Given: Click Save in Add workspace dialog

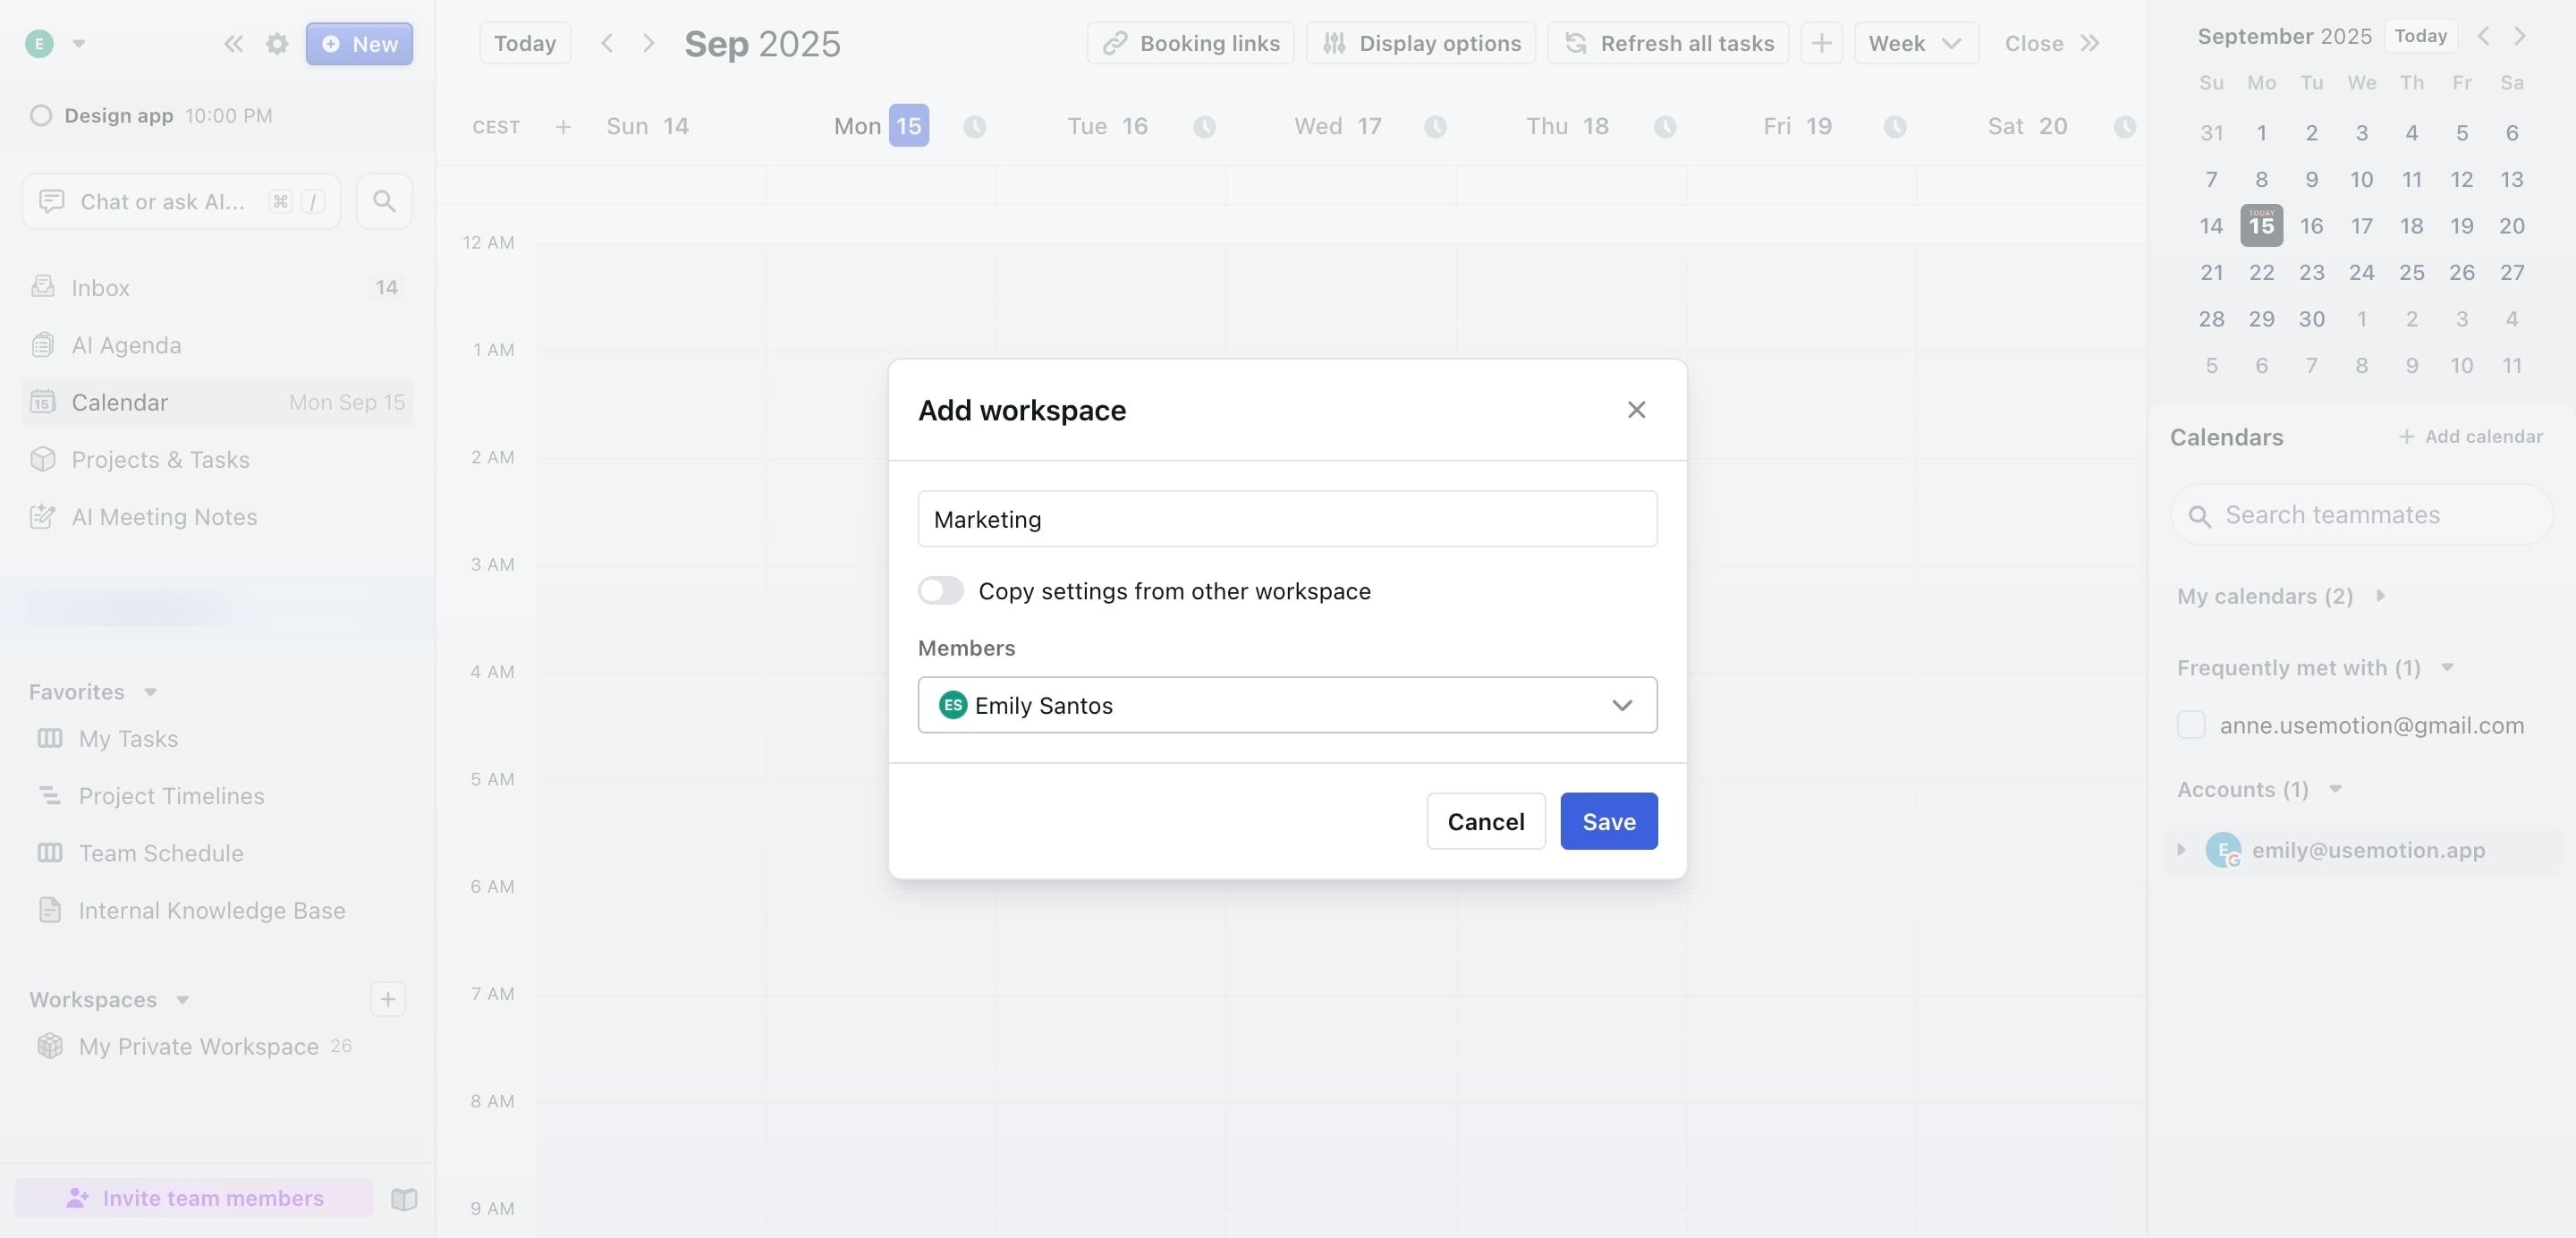Looking at the screenshot, I should (1609, 821).
